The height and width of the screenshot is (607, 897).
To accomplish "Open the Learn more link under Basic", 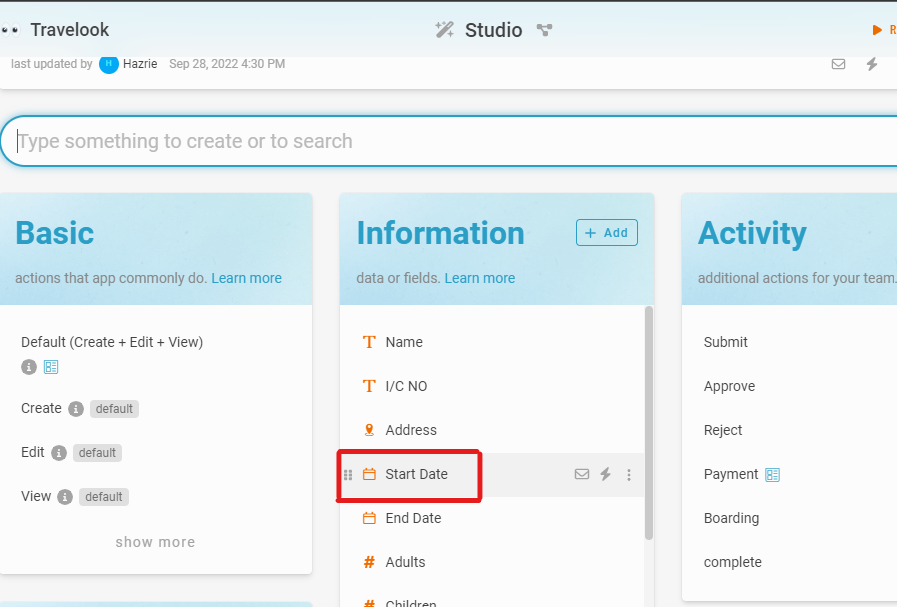I will point(246,278).
